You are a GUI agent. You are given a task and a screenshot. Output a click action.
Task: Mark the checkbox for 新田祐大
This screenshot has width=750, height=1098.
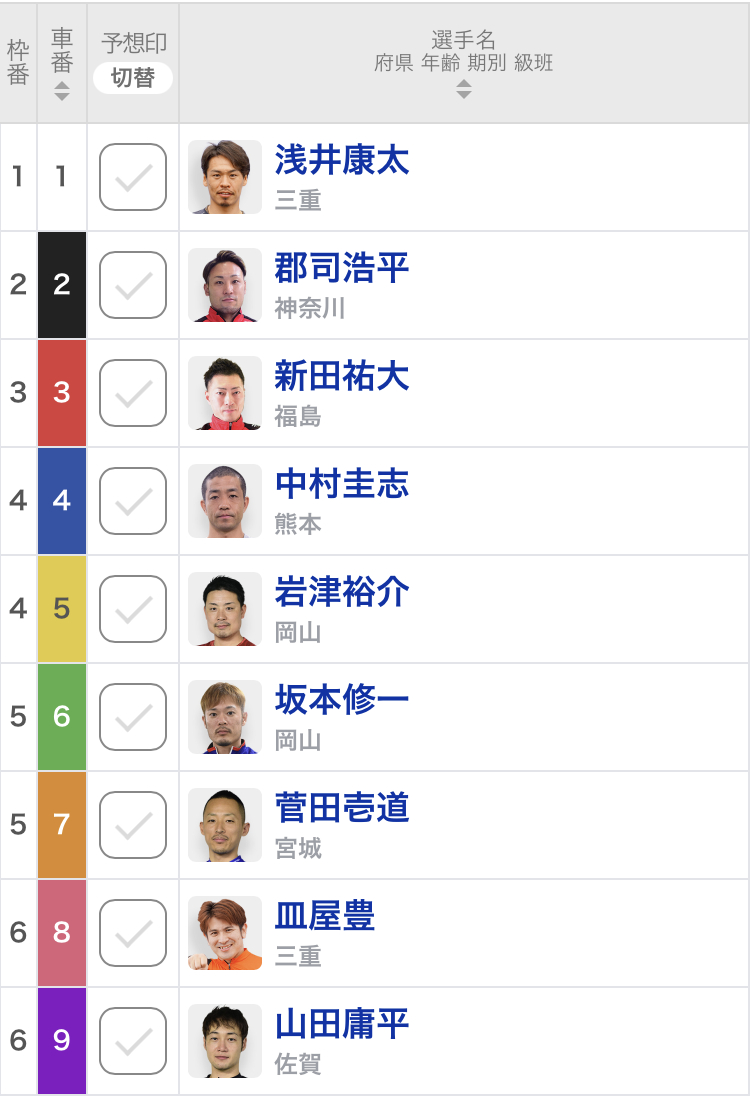click(133, 393)
